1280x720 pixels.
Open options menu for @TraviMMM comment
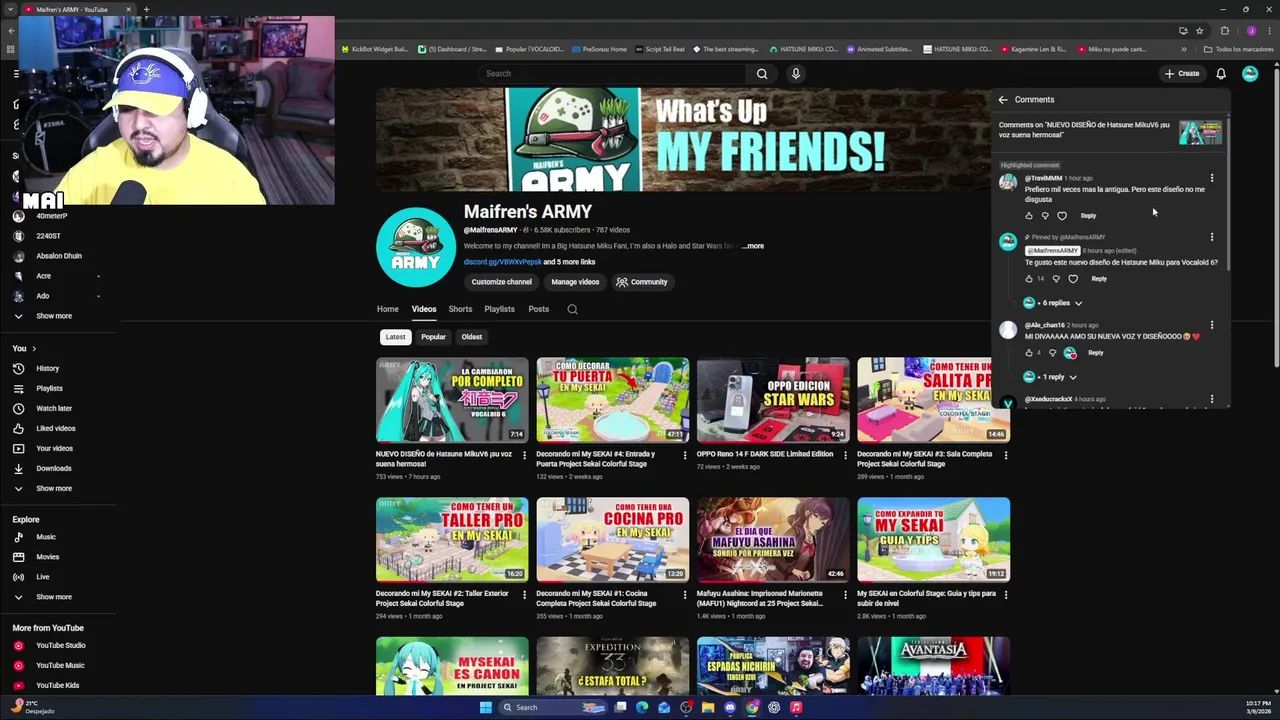point(1212,178)
